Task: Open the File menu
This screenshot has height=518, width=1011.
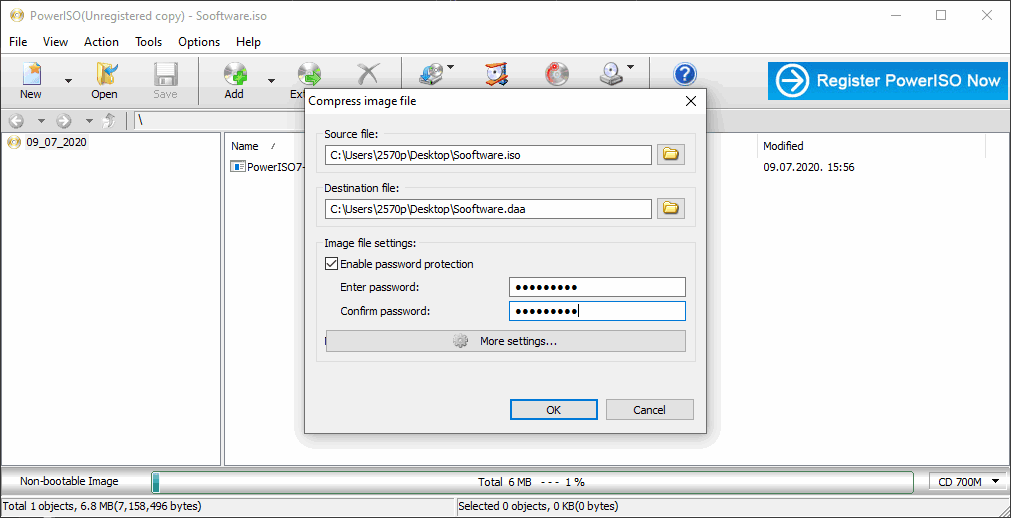Action: (x=18, y=42)
